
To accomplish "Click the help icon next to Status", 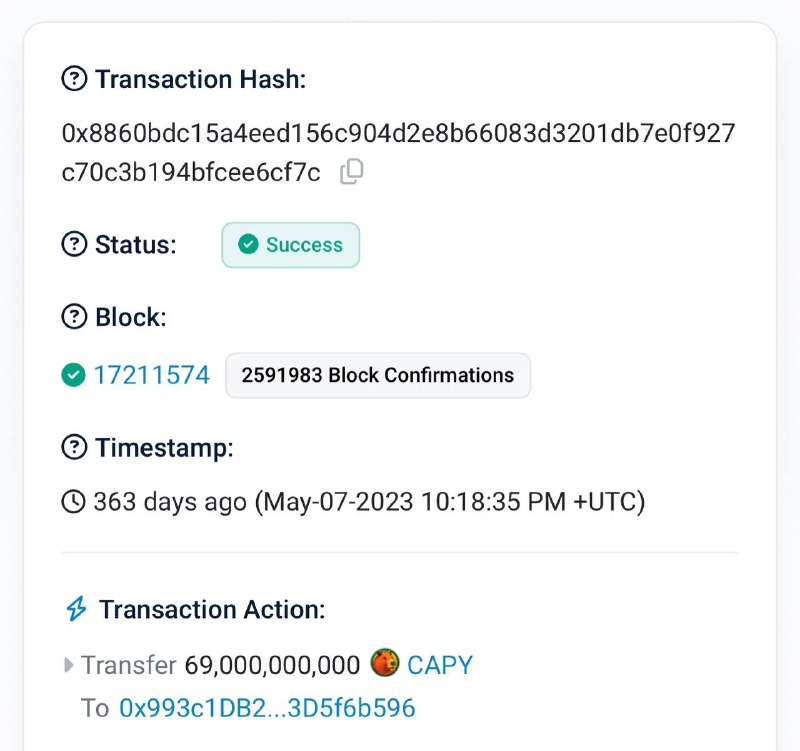I will tap(74, 244).
